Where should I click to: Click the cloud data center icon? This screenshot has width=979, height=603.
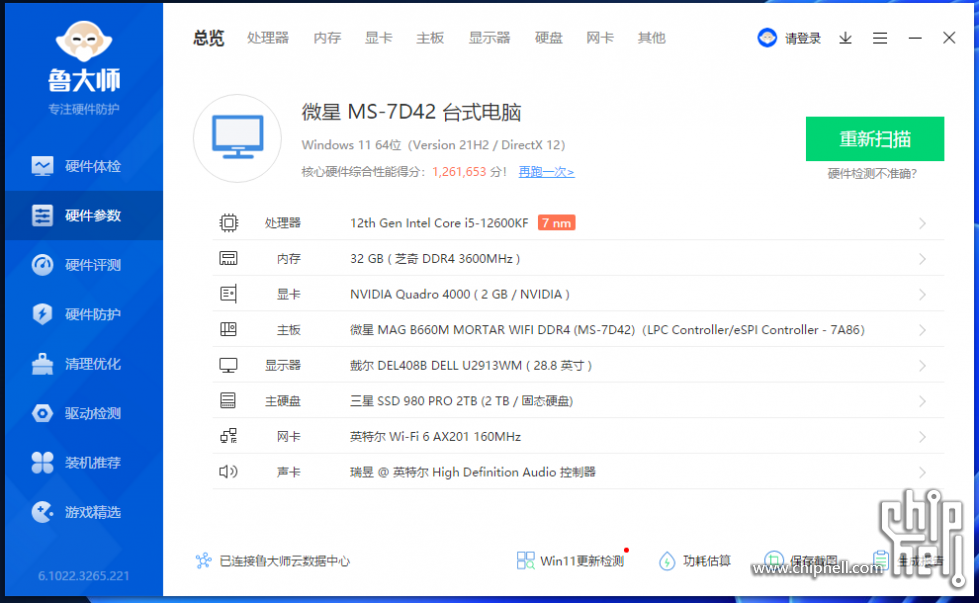coord(204,561)
